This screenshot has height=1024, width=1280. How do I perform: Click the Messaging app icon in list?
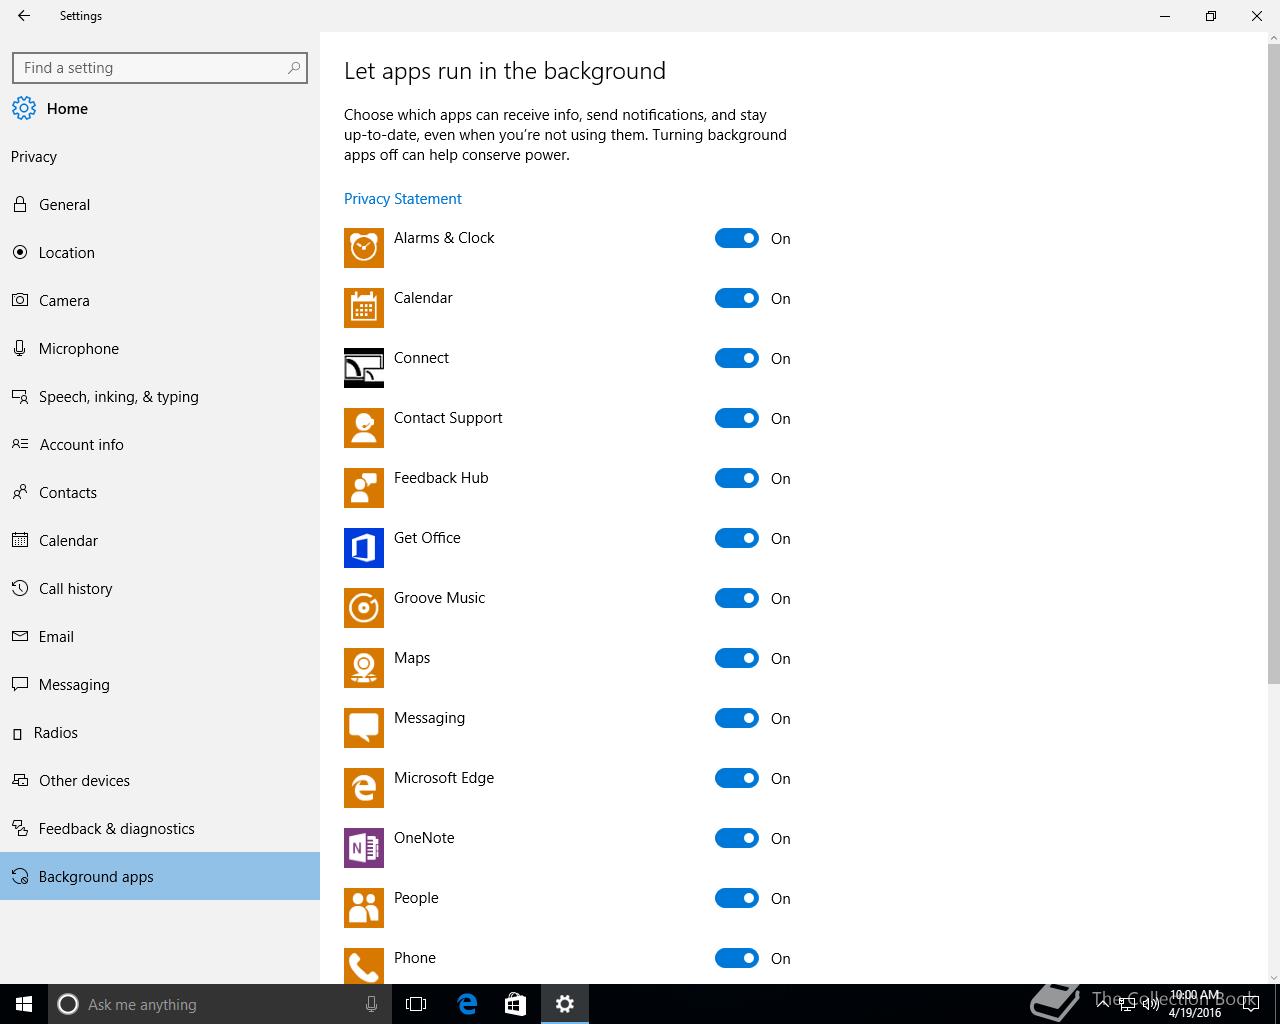click(x=364, y=728)
